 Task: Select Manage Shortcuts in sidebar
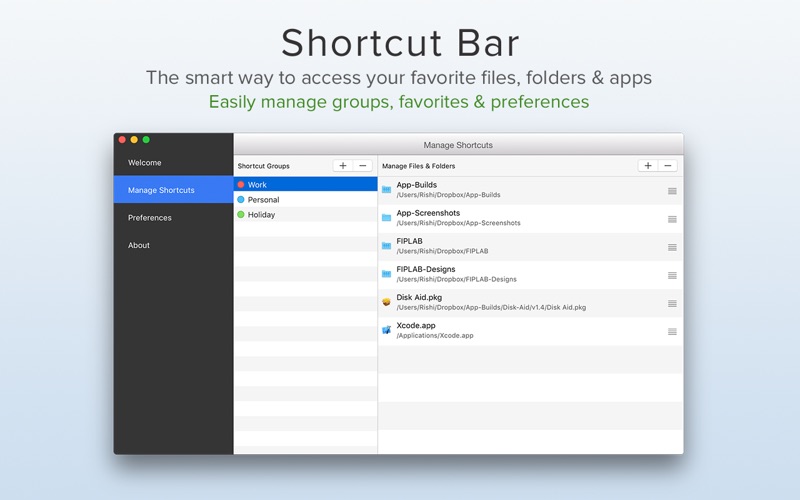tap(173, 190)
